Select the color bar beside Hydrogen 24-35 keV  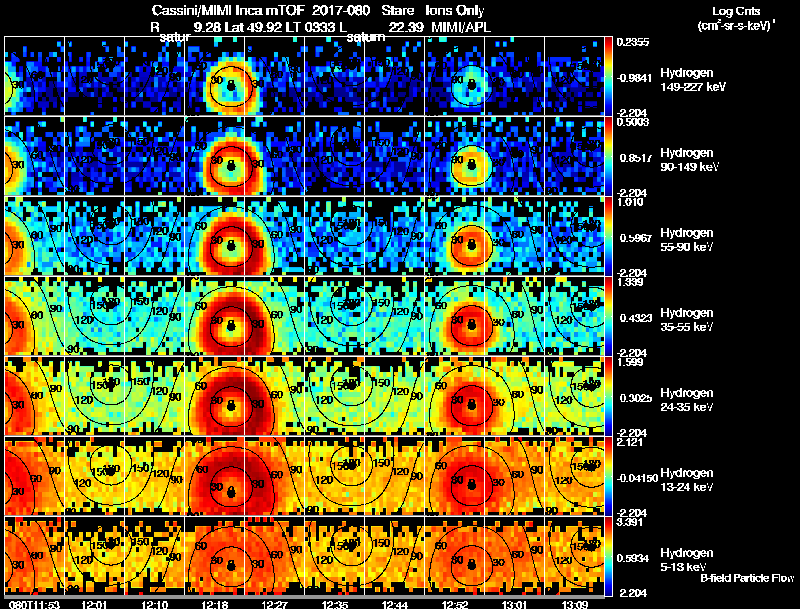[608, 396]
